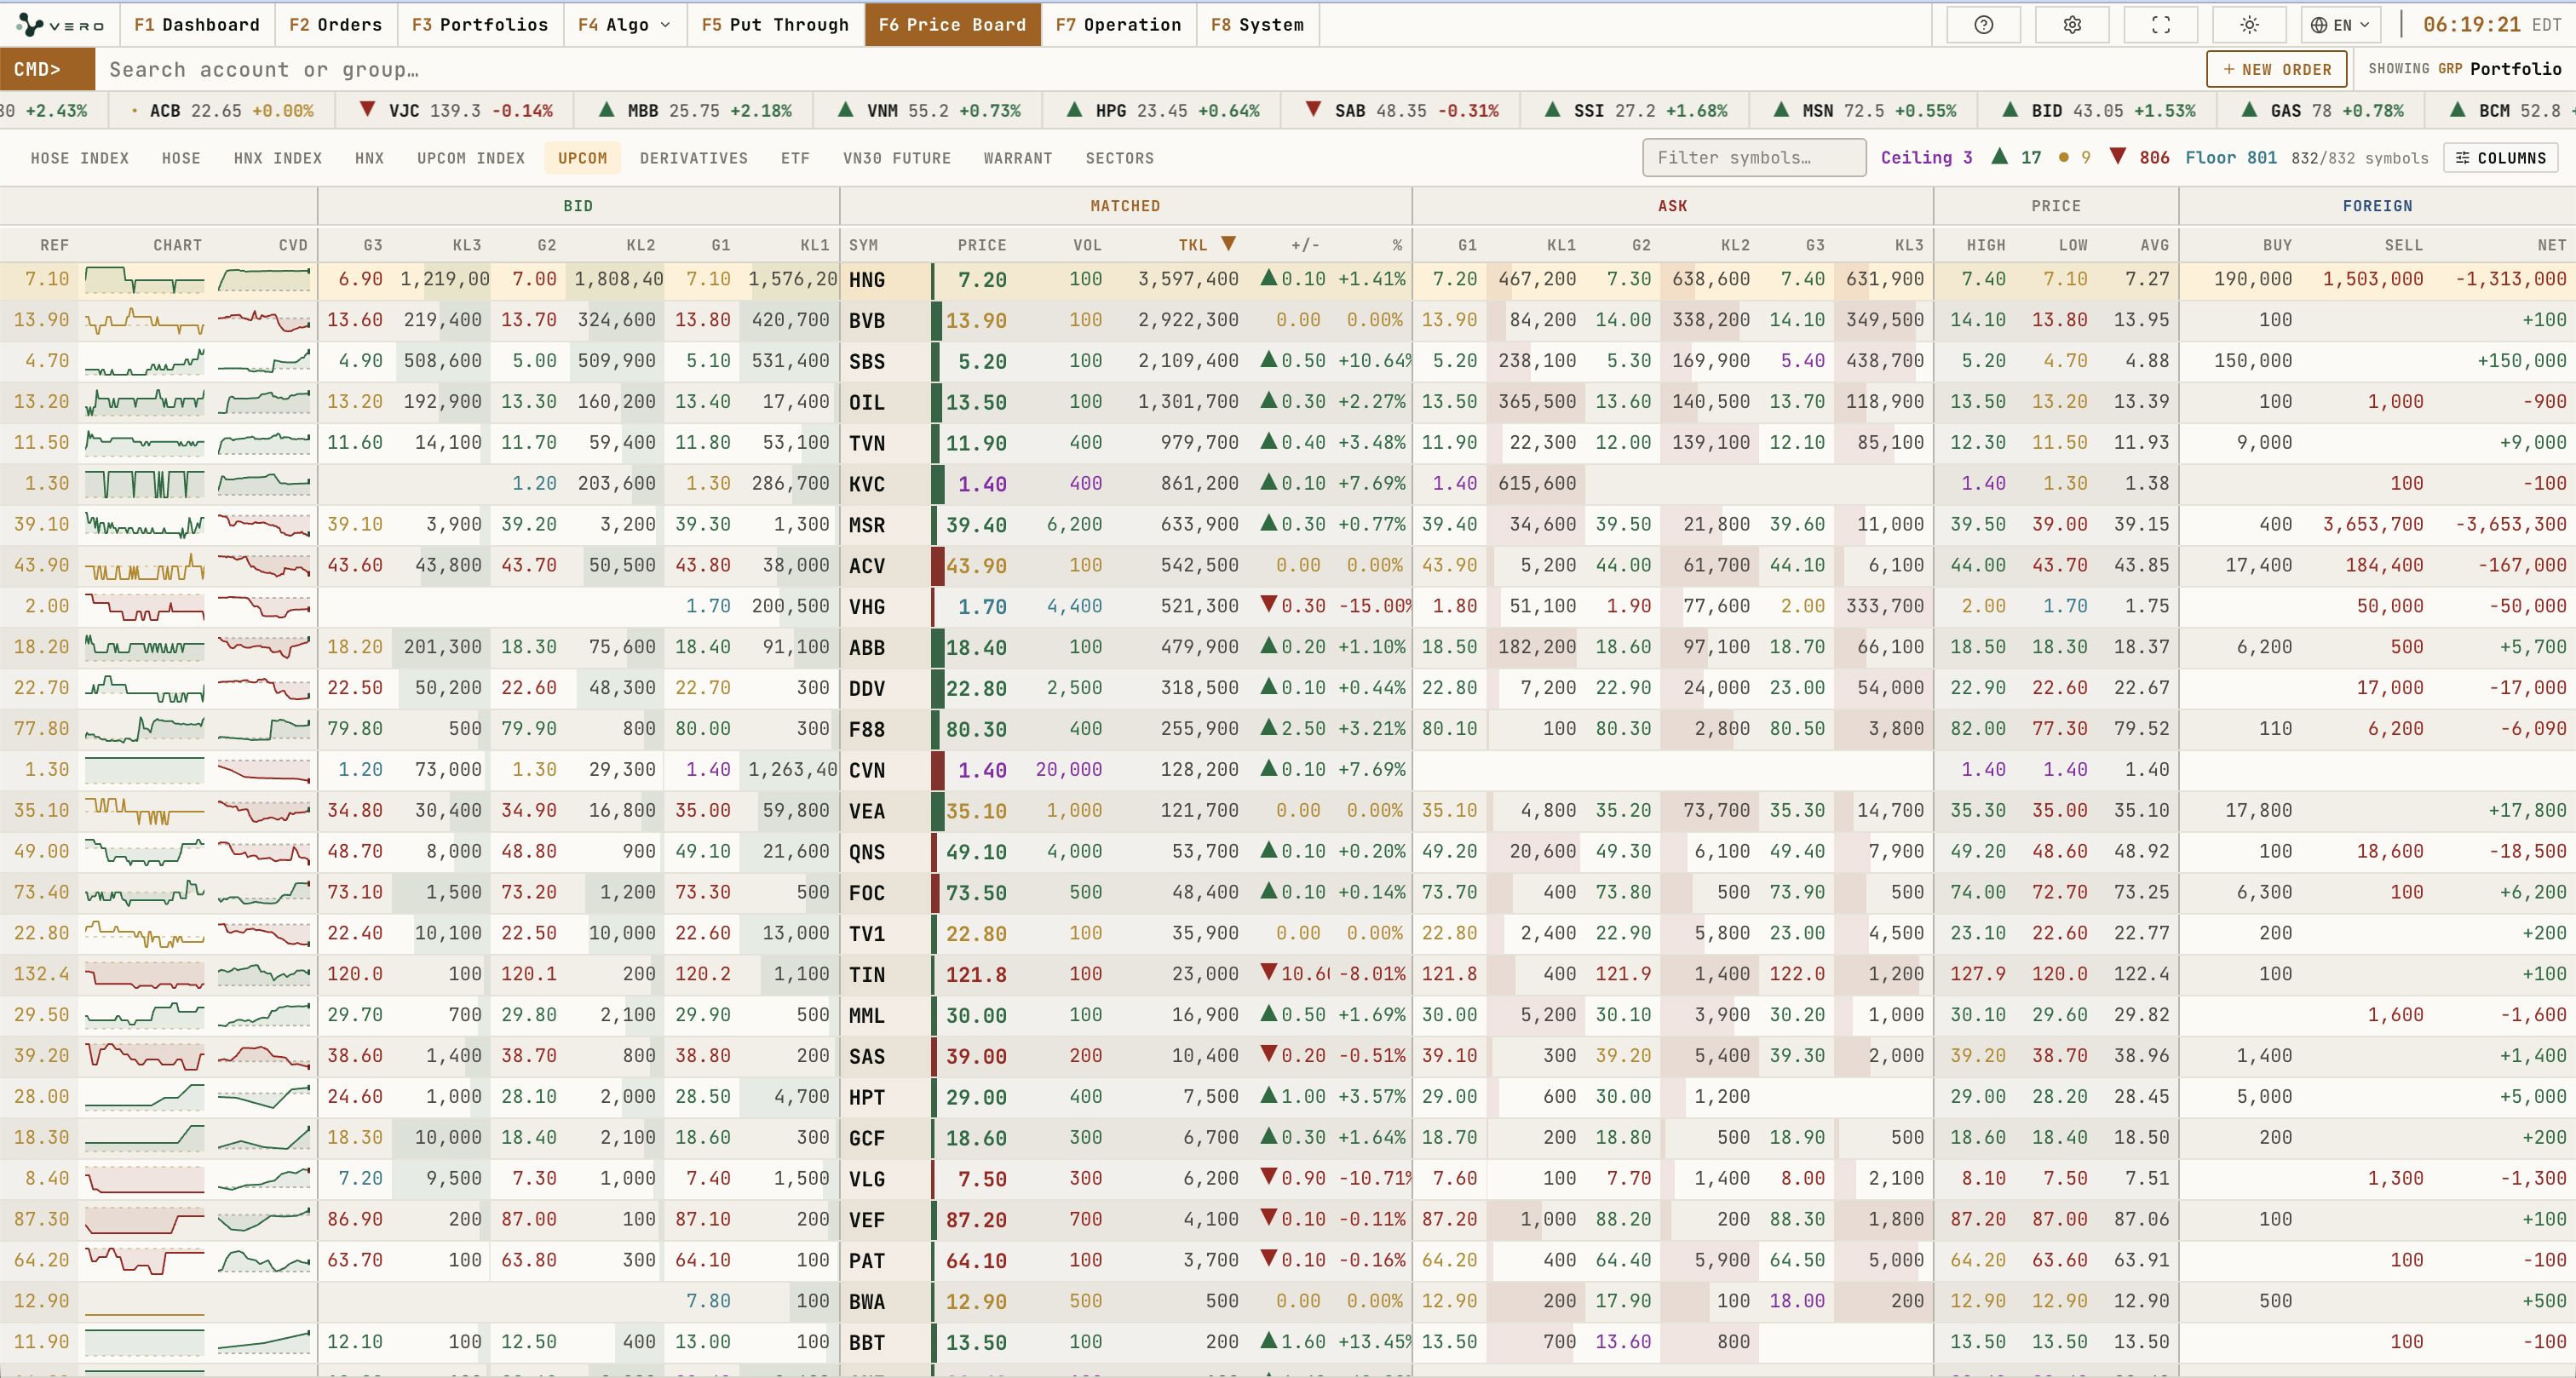Open the SBS price chart thumbnail
The height and width of the screenshot is (1378, 2576).
click(x=144, y=361)
